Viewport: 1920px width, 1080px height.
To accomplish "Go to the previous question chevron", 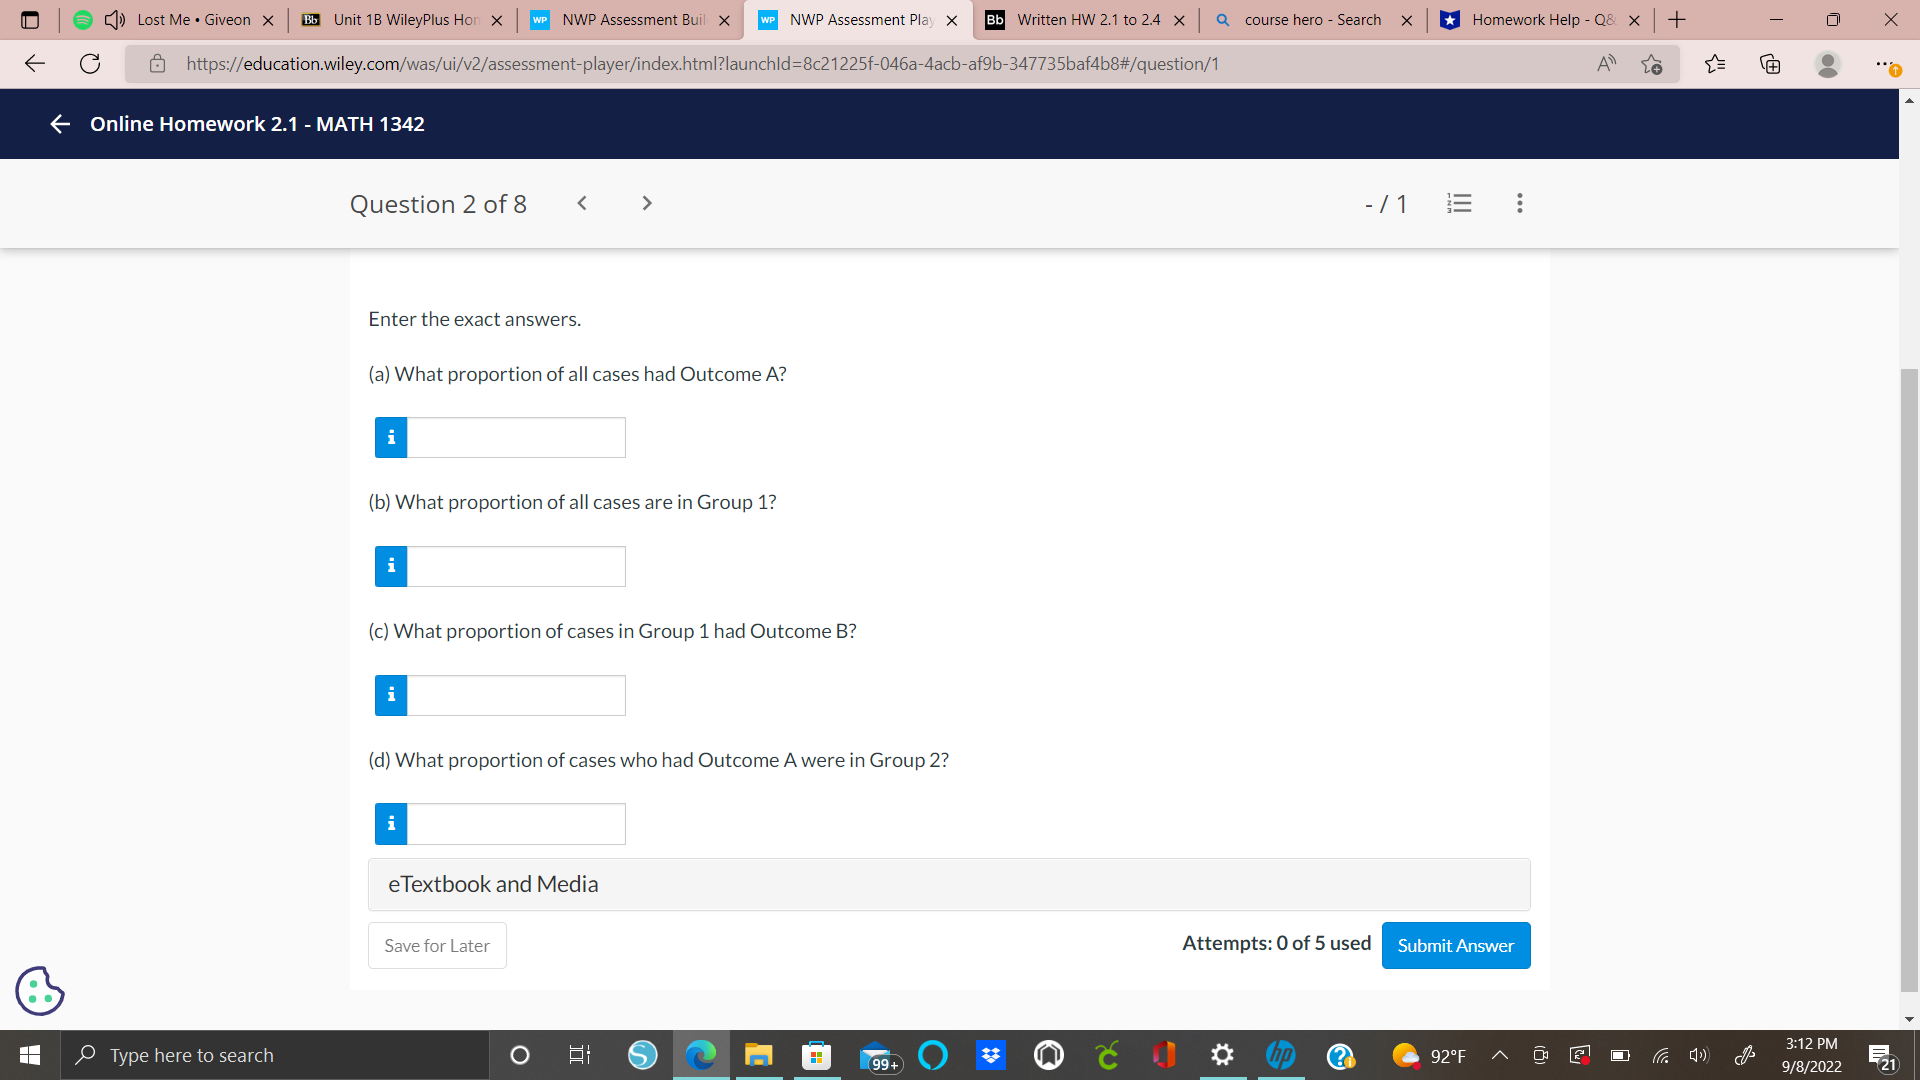I will coord(582,204).
